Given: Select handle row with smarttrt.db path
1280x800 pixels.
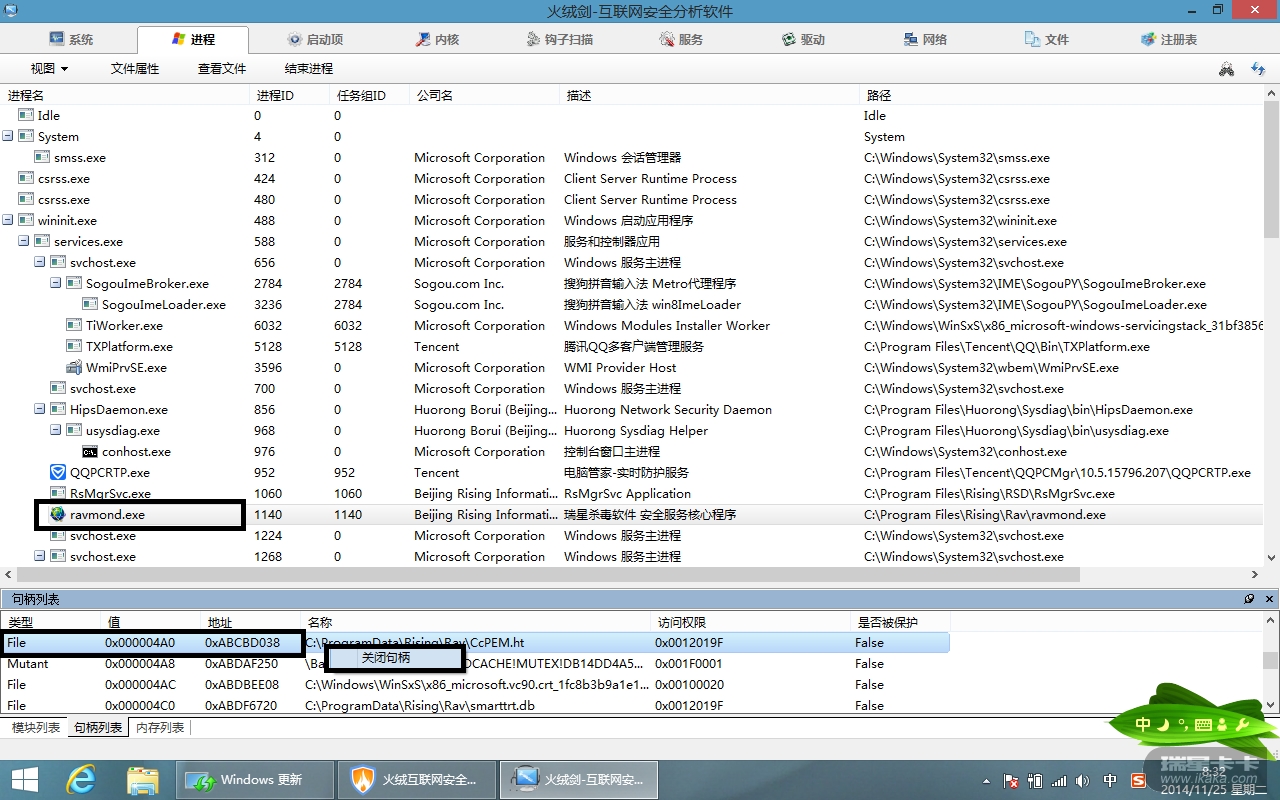Looking at the screenshot, I should pos(475,705).
